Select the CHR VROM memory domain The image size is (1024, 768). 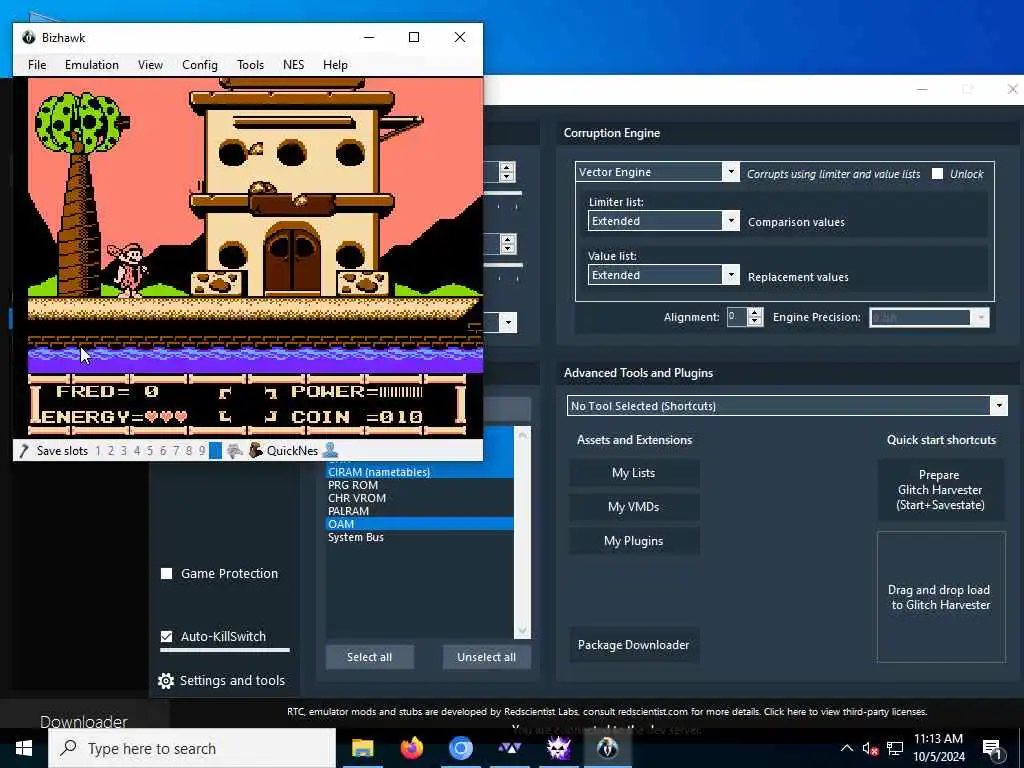(x=419, y=498)
